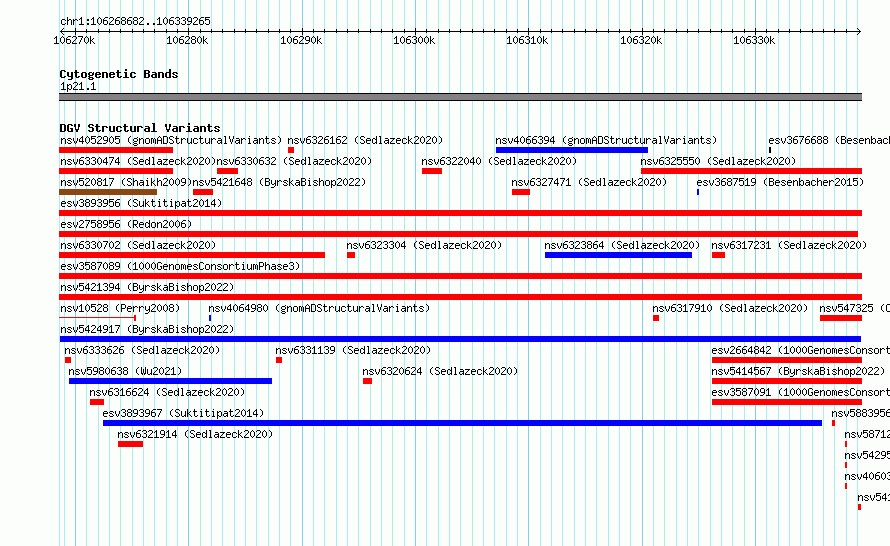Open the nsv6331139 Sedlazeck2020 label

point(353,350)
